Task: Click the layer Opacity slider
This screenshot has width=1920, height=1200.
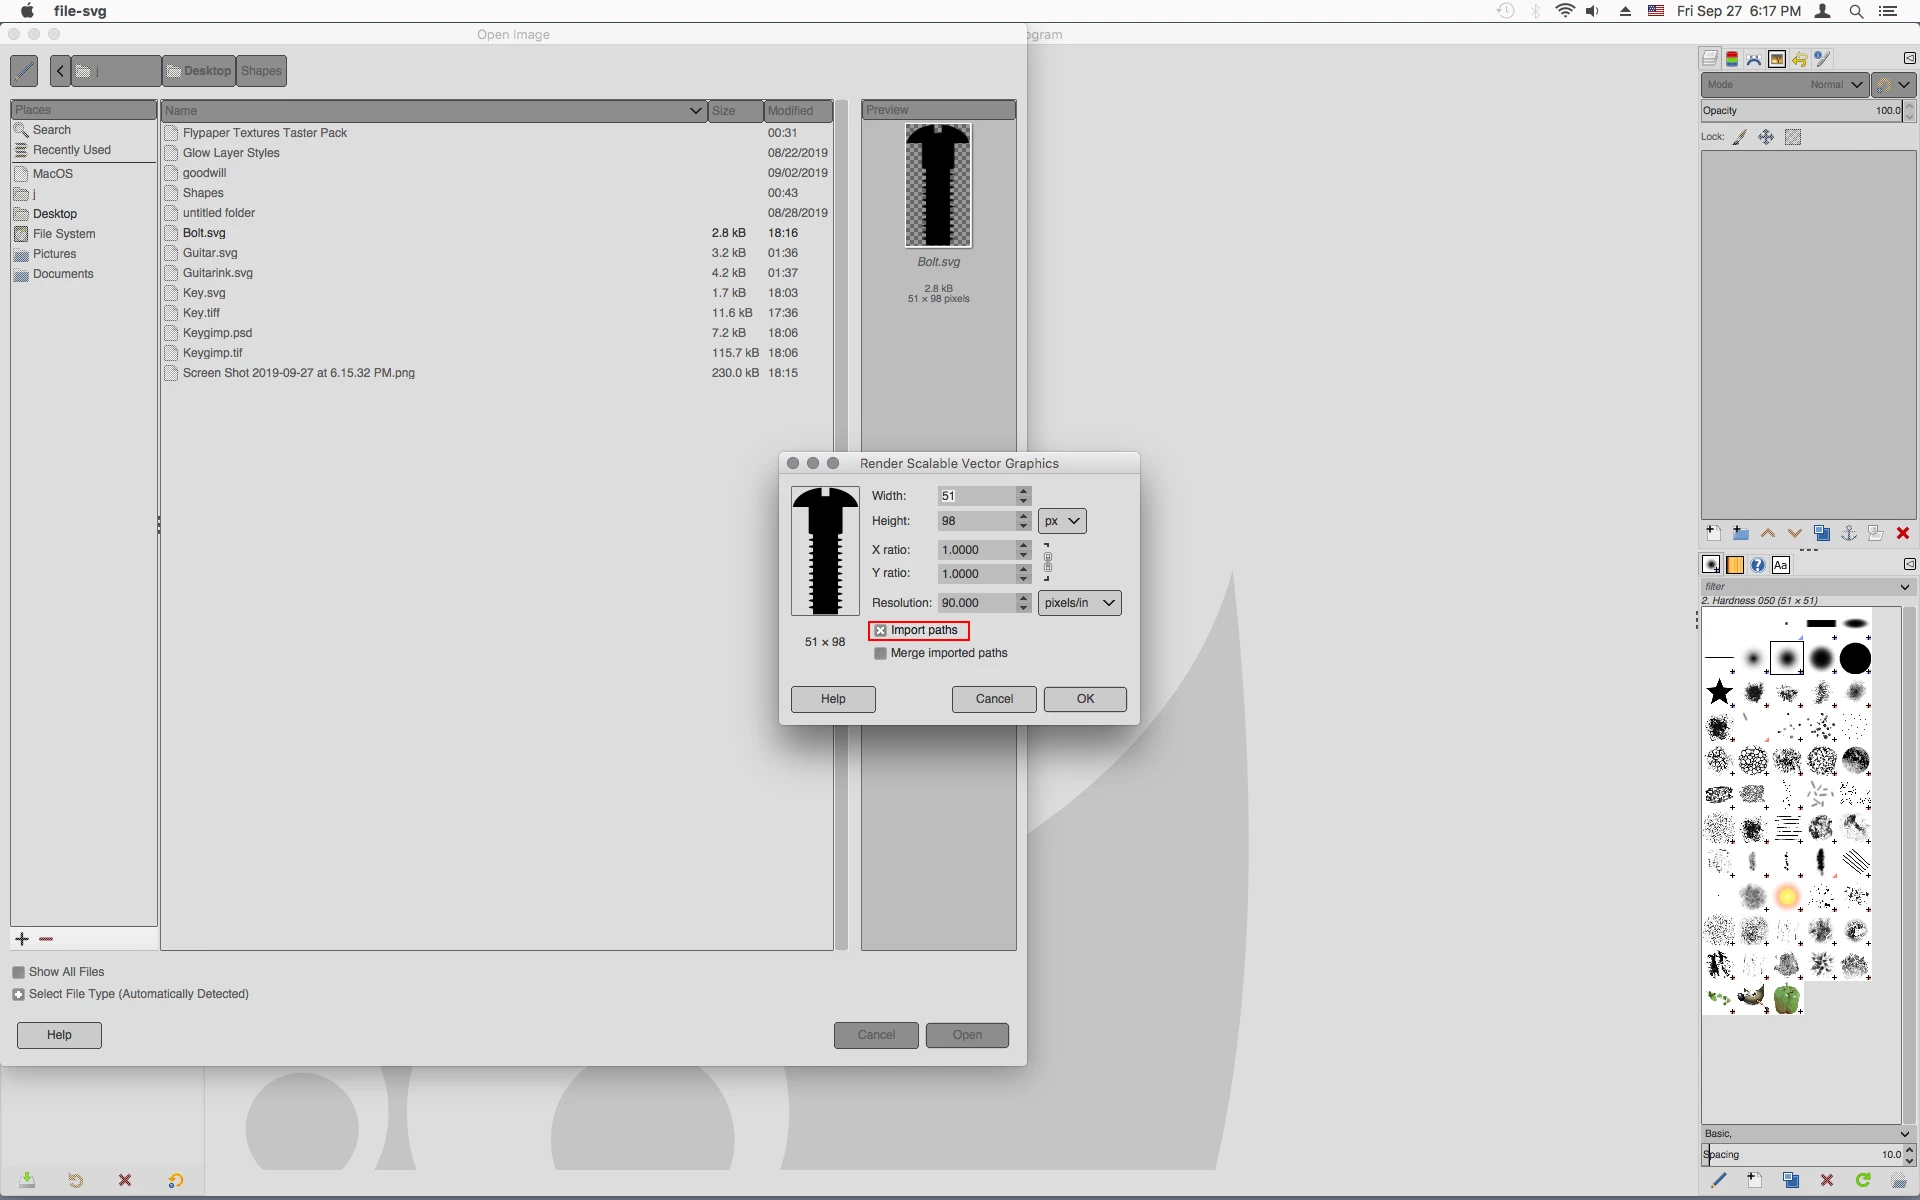Action: coord(1800,111)
